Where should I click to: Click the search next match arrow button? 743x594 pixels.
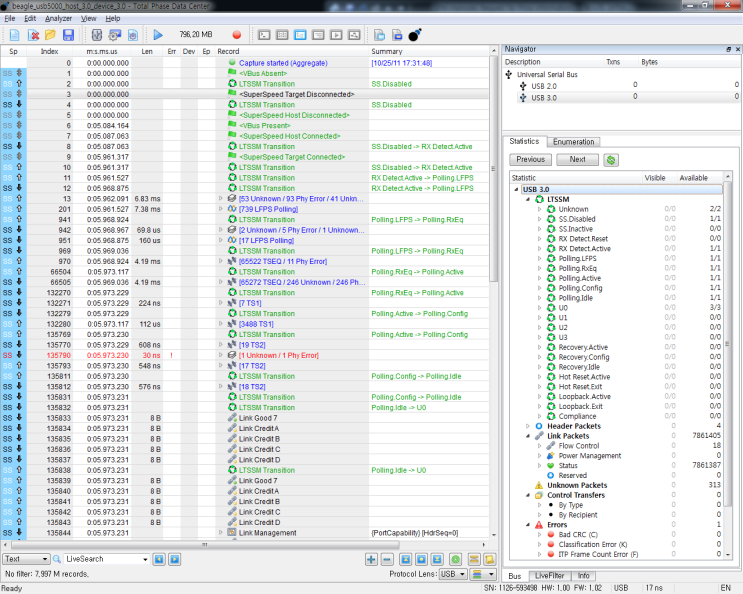(175, 559)
